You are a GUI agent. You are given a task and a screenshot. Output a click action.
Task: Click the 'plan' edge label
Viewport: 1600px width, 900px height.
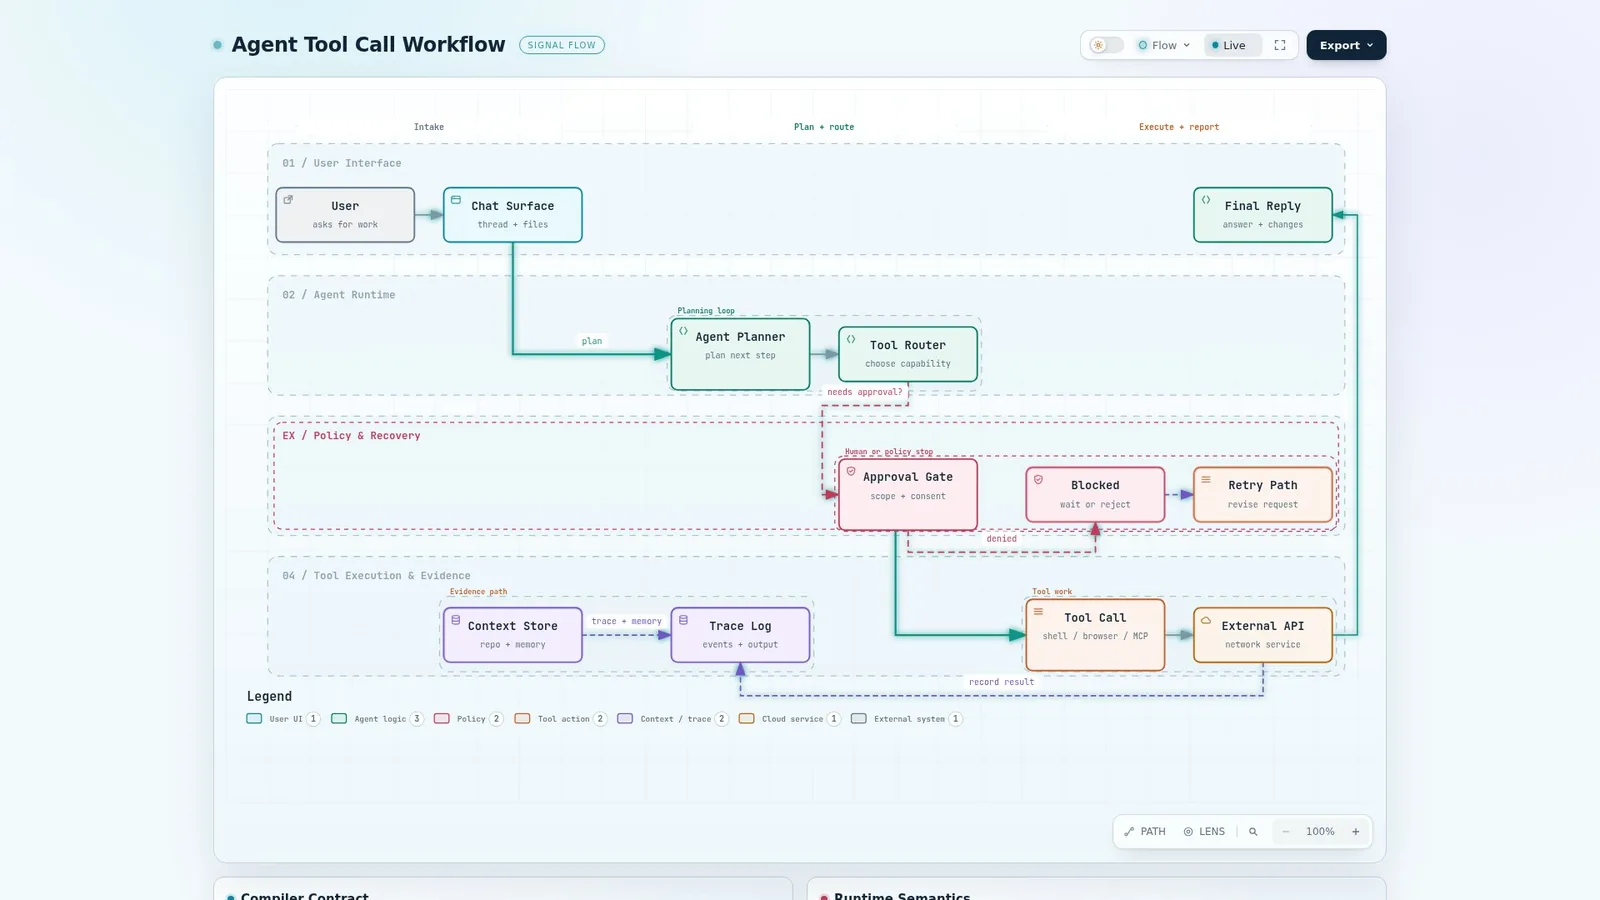pos(592,341)
